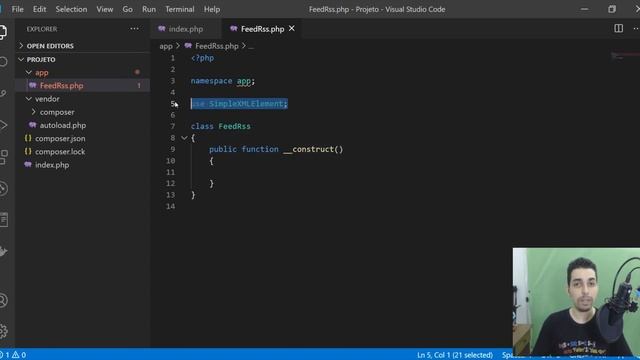The width and height of the screenshot is (640, 360).
Task: Open the Manage gear icon
Action: pyautogui.click(x=3, y=331)
